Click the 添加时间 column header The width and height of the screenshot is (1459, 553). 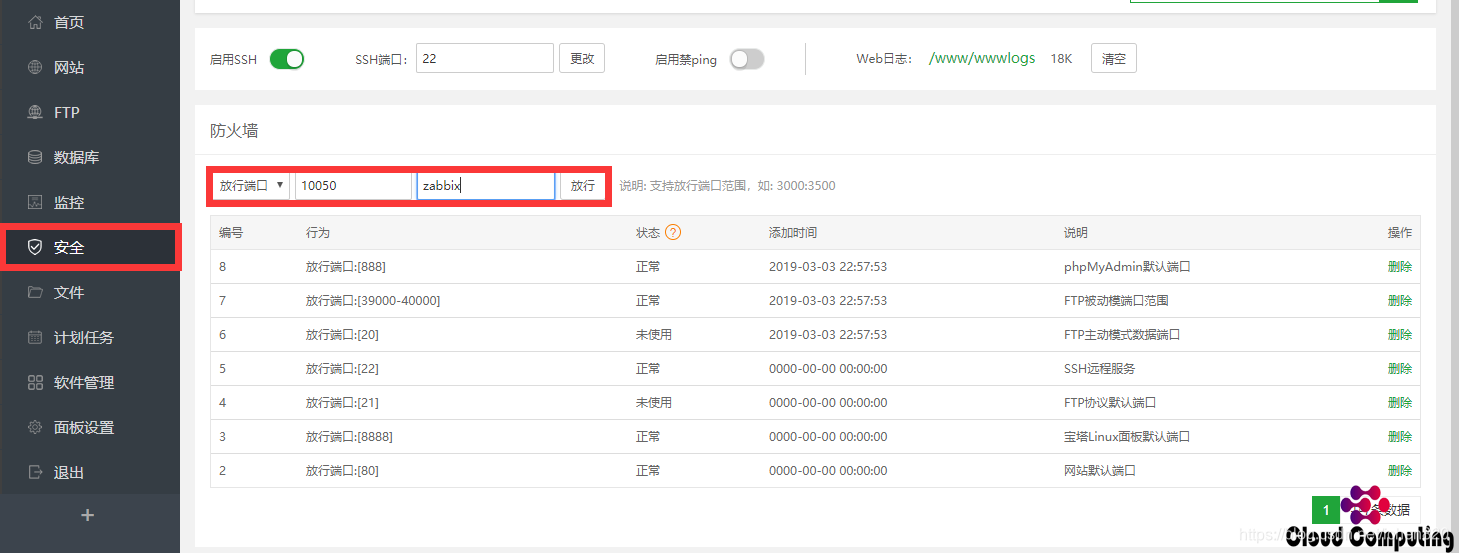point(793,232)
